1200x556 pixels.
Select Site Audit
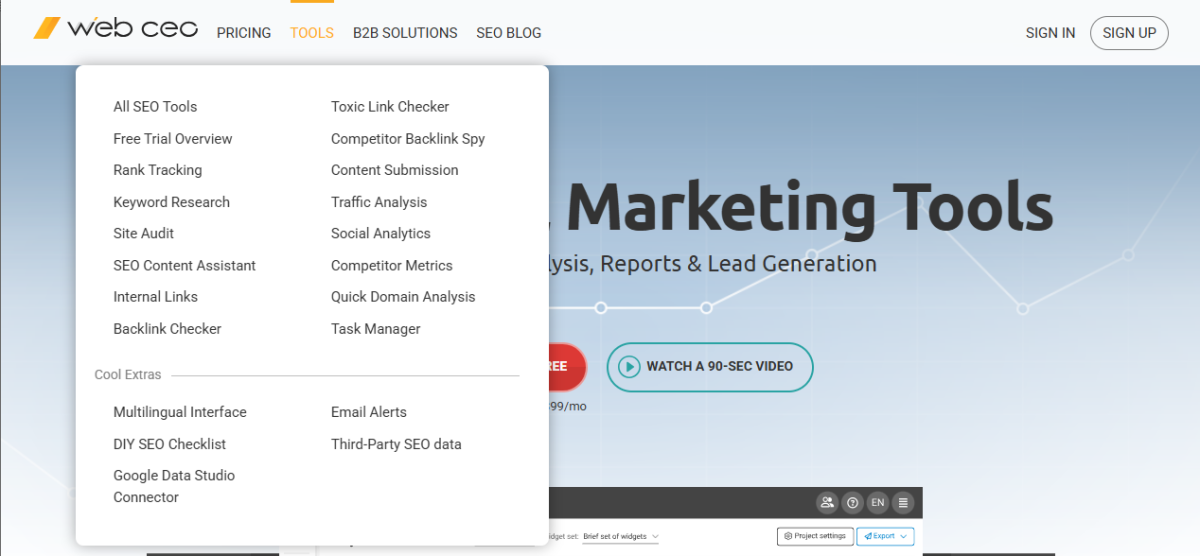click(144, 233)
